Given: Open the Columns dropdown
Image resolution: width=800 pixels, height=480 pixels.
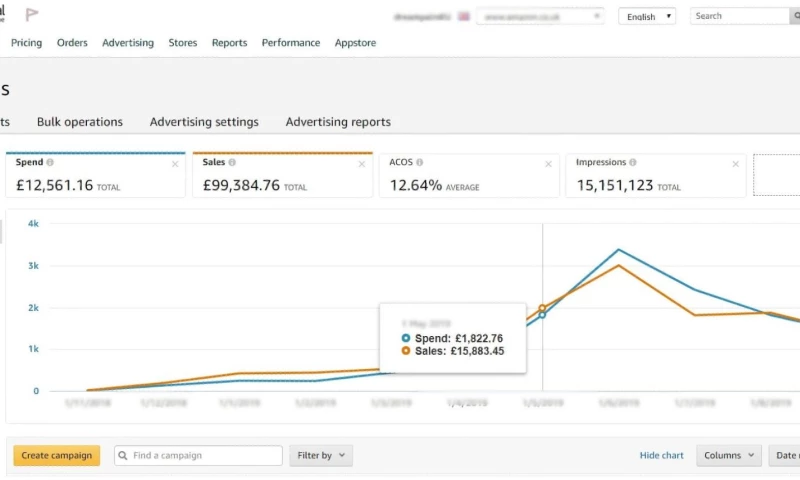Looking at the screenshot, I should tap(729, 456).
